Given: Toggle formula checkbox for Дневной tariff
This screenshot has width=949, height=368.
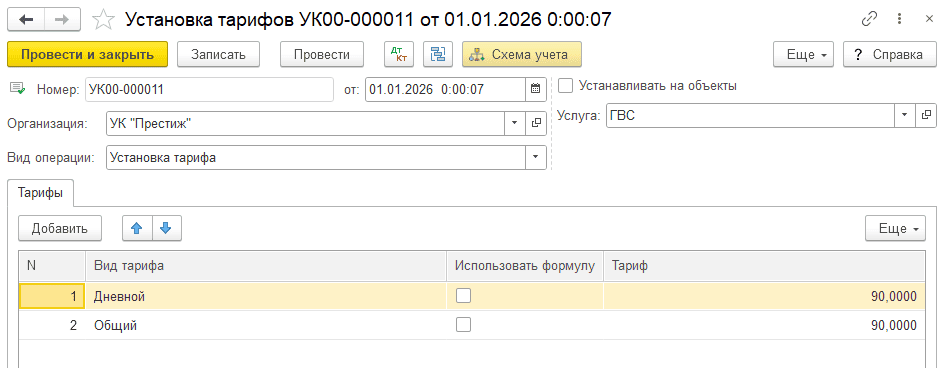Looking at the screenshot, I should tap(464, 296).
